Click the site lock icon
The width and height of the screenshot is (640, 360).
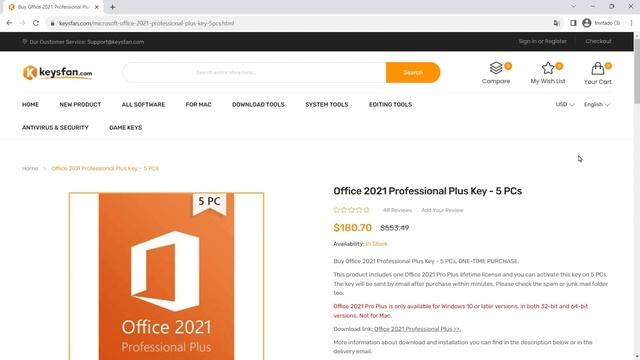[52, 23]
